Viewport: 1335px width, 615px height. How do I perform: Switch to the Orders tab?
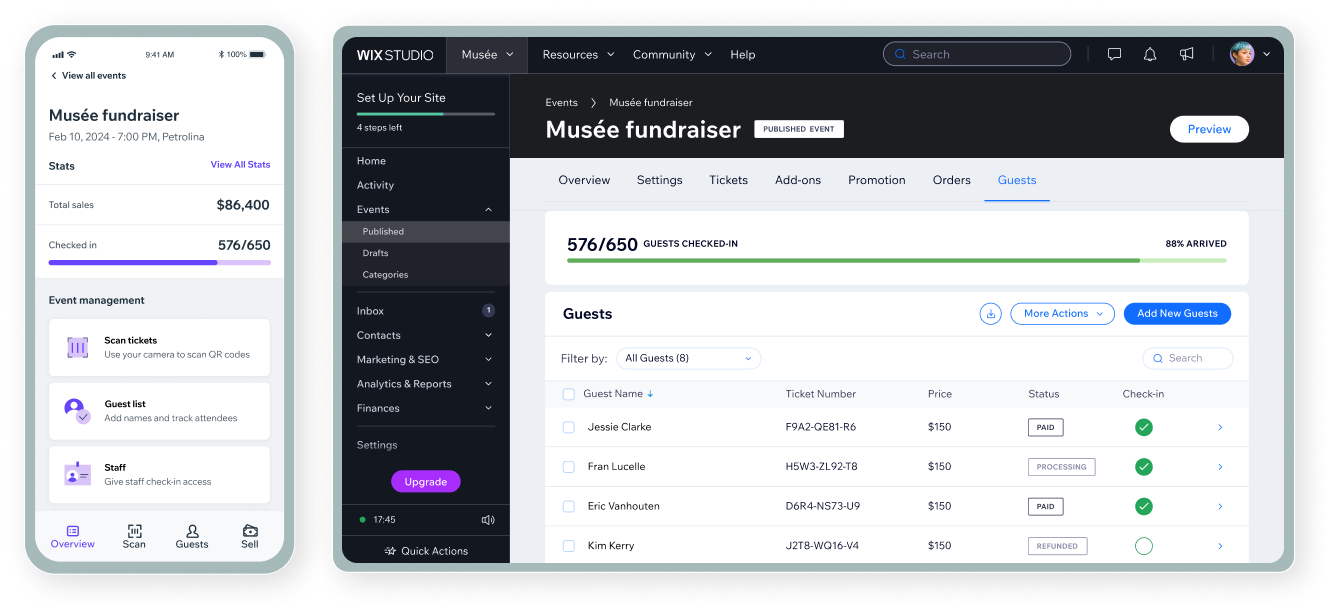[x=952, y=180]
